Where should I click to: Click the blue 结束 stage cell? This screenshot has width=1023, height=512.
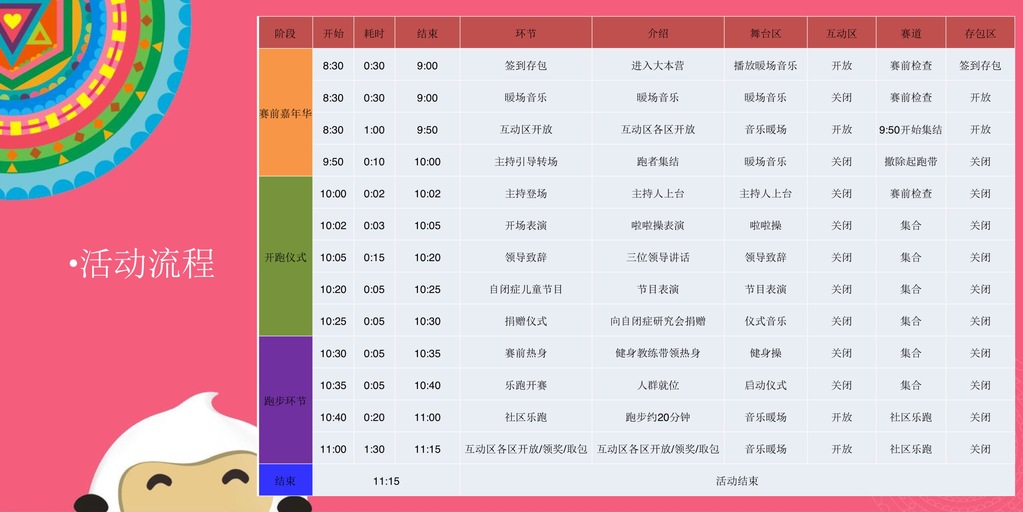point(285,481)
